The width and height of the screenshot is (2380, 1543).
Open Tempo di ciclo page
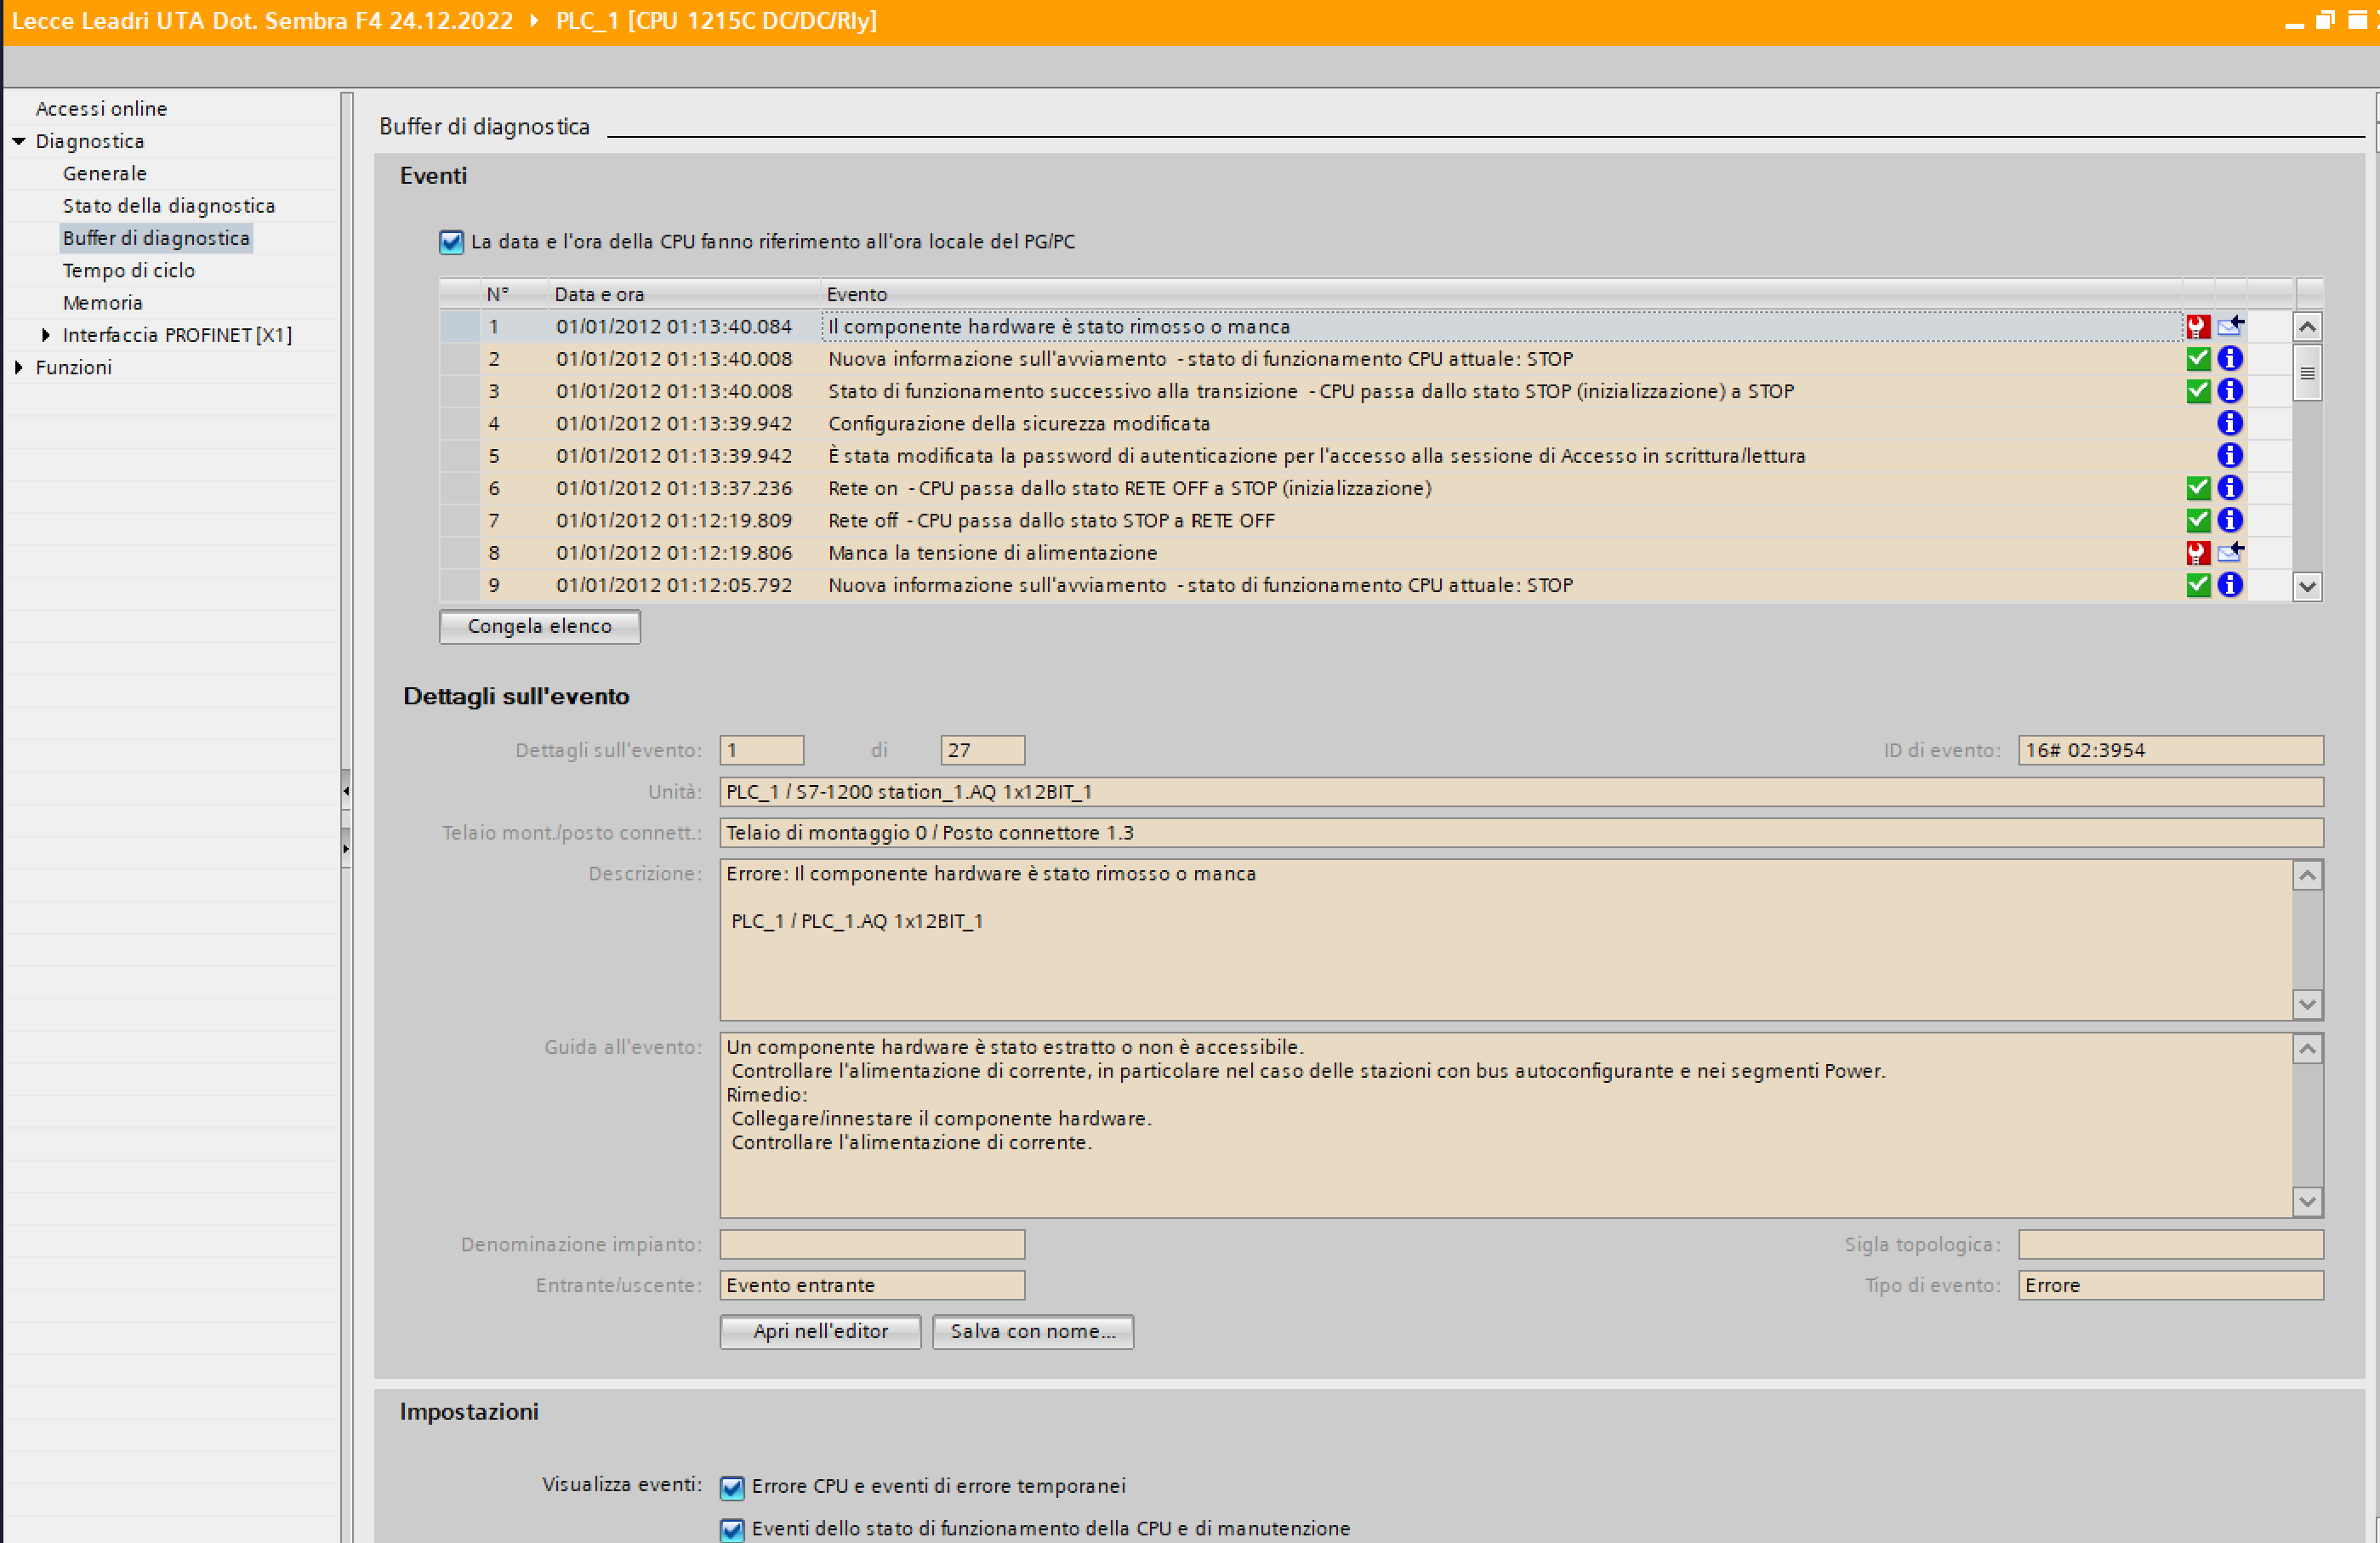(128, 270)
